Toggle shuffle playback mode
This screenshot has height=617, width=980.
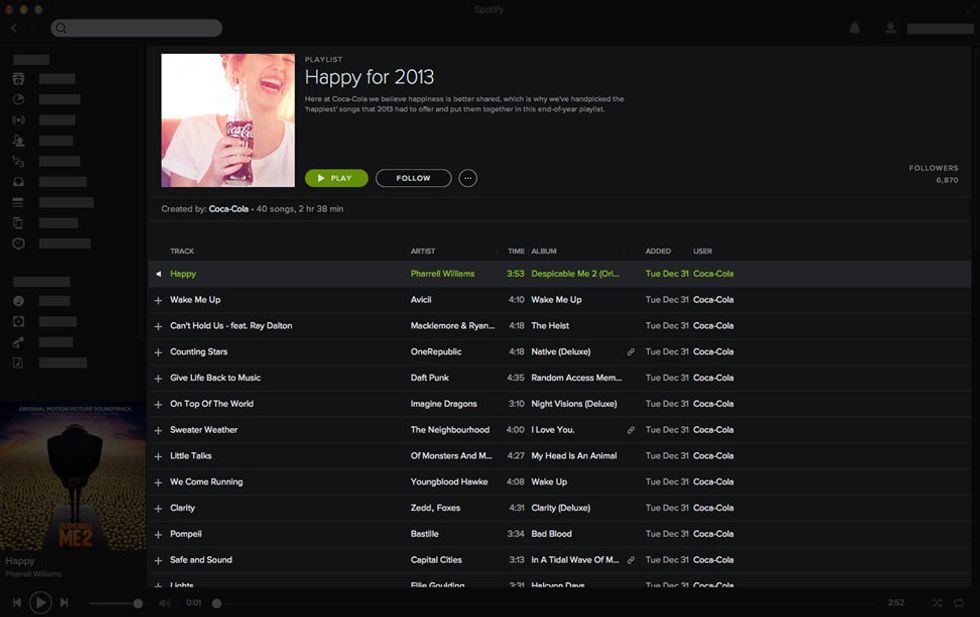tap(937, 603)
